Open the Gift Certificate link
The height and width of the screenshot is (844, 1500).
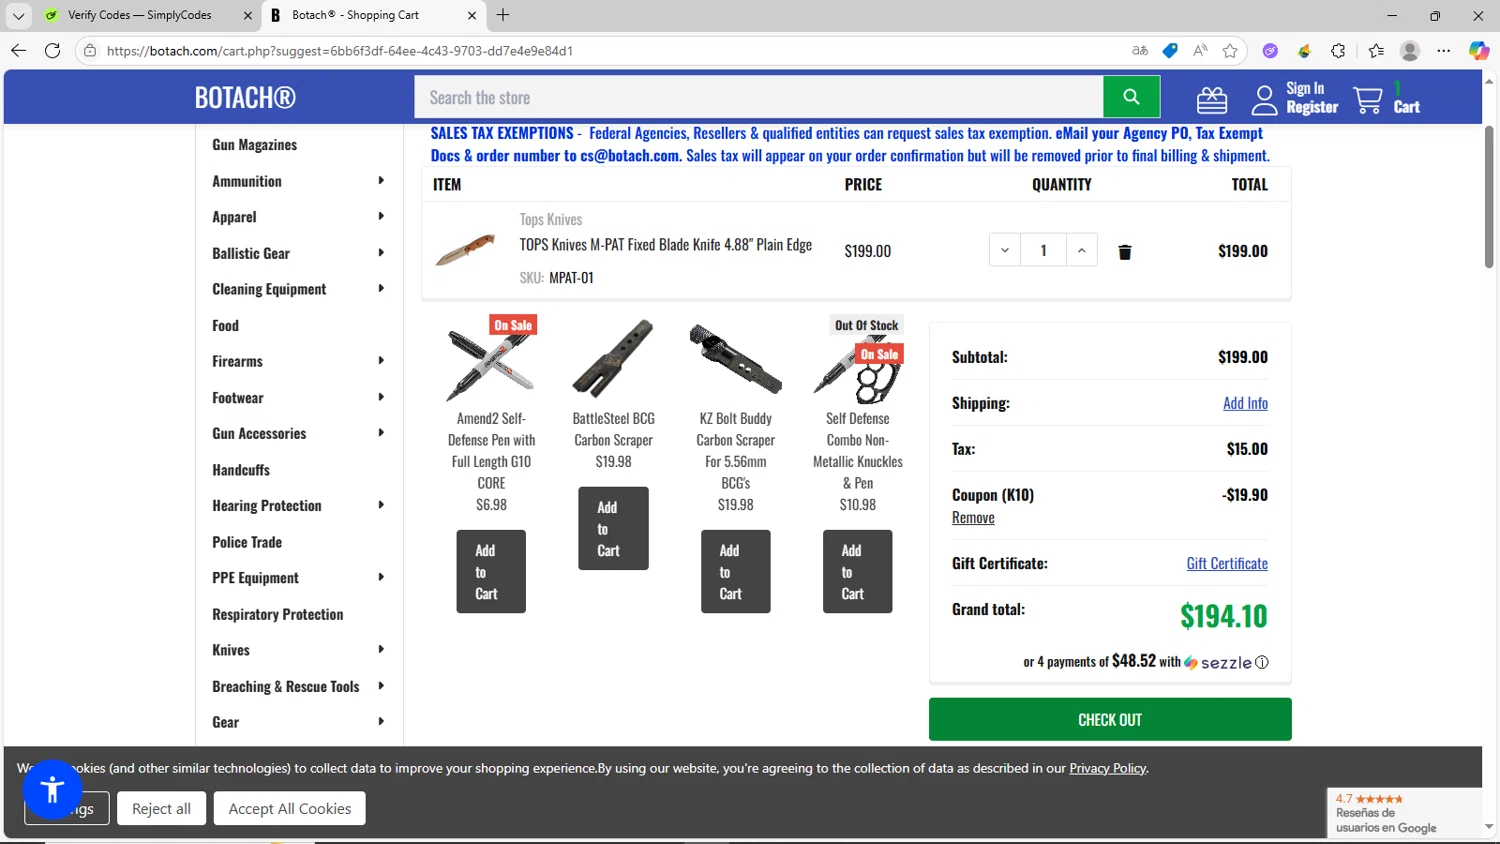(x=1227, y=564)
